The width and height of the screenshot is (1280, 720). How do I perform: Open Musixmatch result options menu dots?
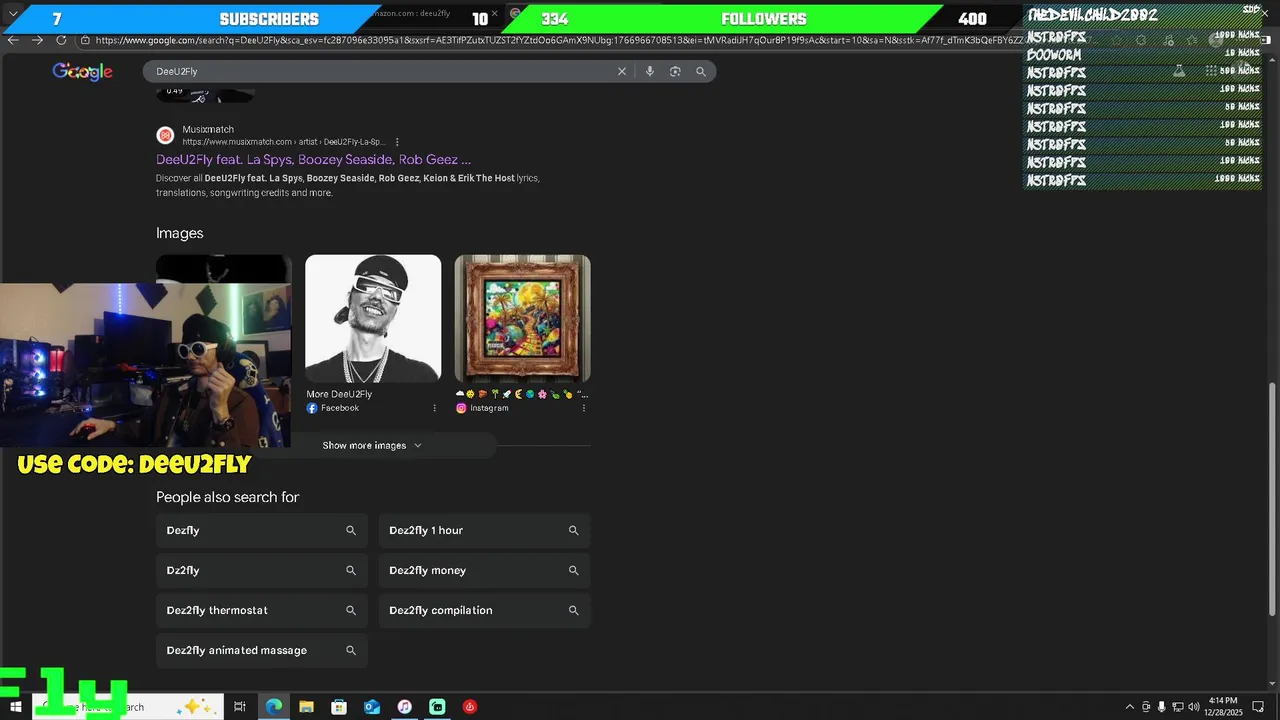[x=397, y=142]
